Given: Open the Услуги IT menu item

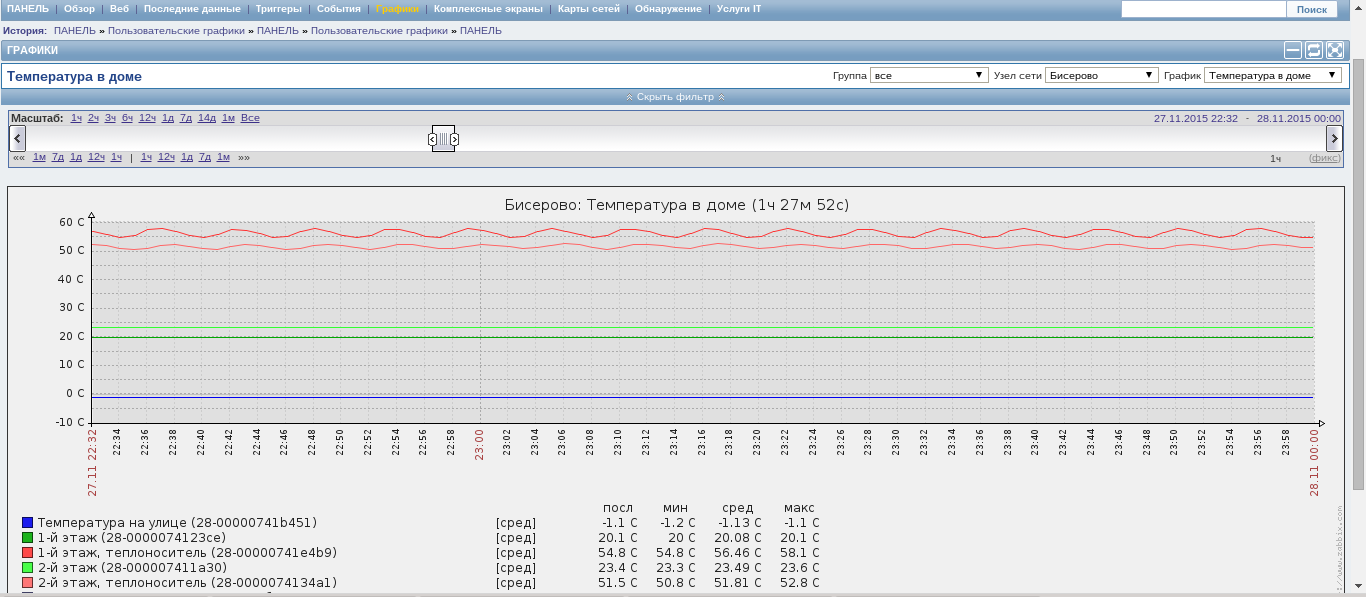Looking at the screenshot, I should coord(739,9).
